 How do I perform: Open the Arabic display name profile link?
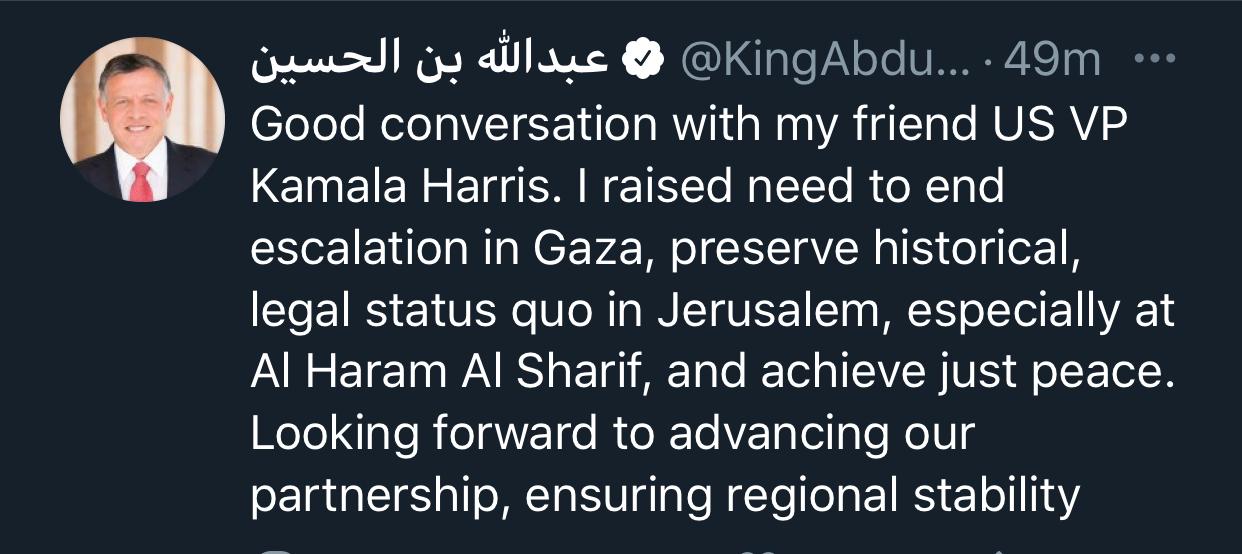pyautogui.click(x=430, y=60)
